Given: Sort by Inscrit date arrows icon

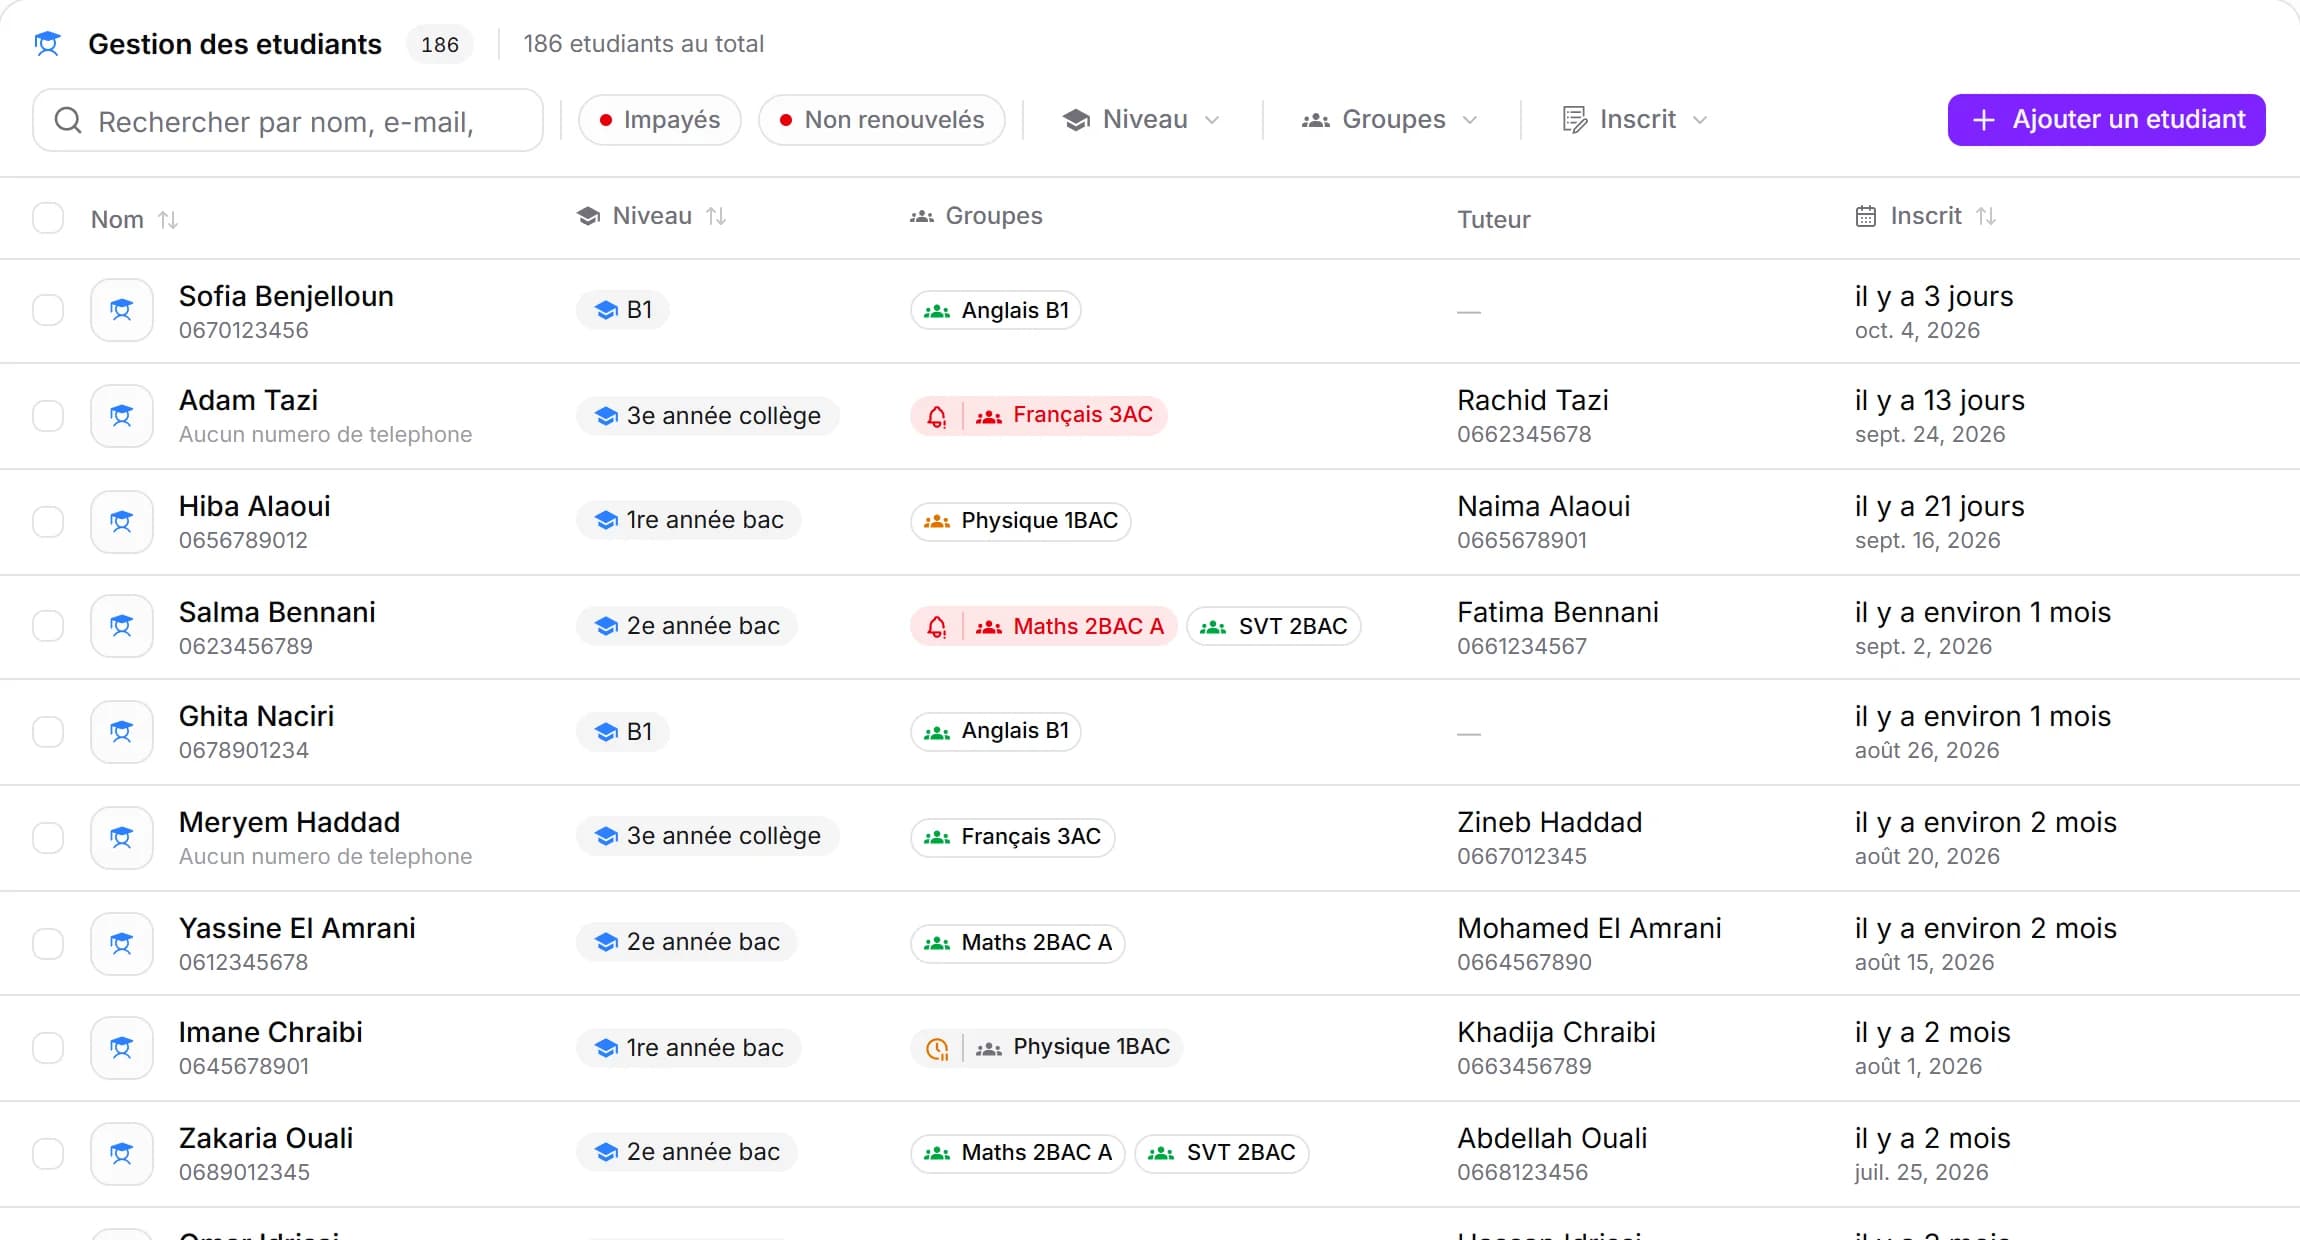Looking at the screenshot, I should click(x=1986, y=216).
